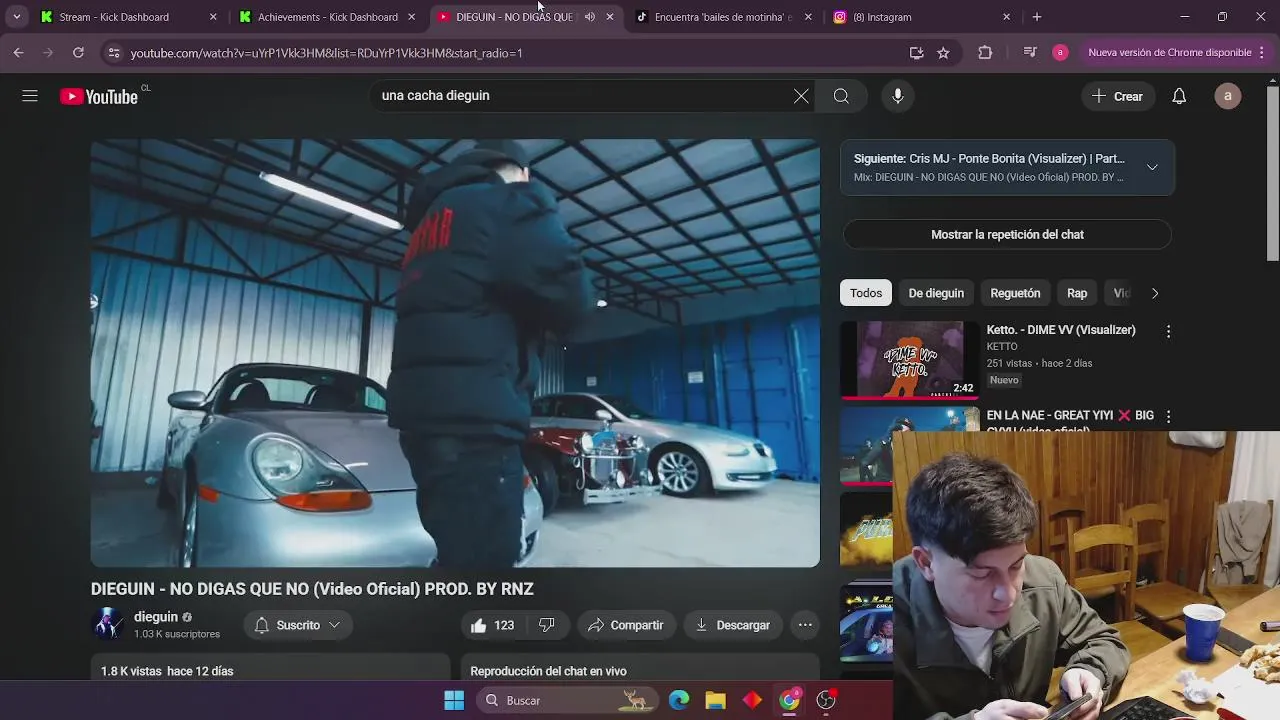This screenshot has height=720, width=1280.
Task: Open the tab search dropdown
Action: coord(16,17)
